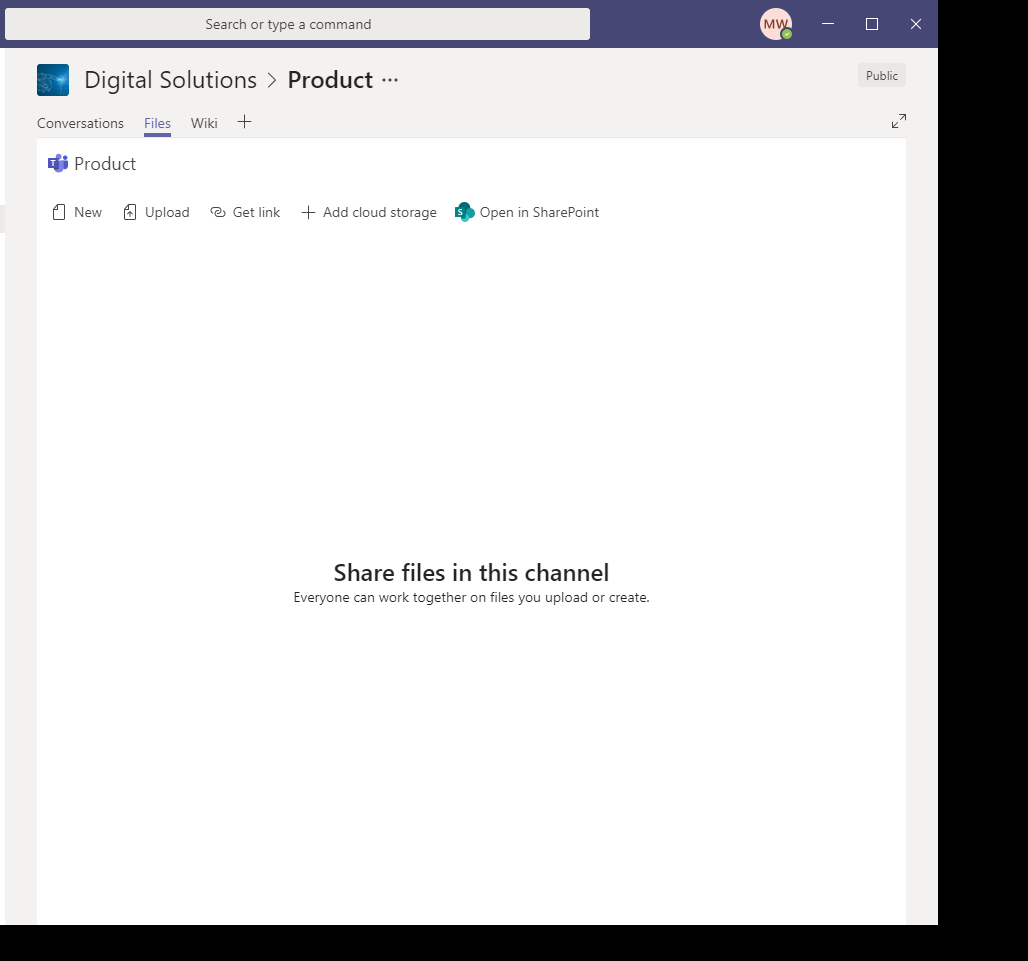Expand the tab to full screen
Image resolution: width=1028 pixels, height=961 pixels.
point(899,121)
